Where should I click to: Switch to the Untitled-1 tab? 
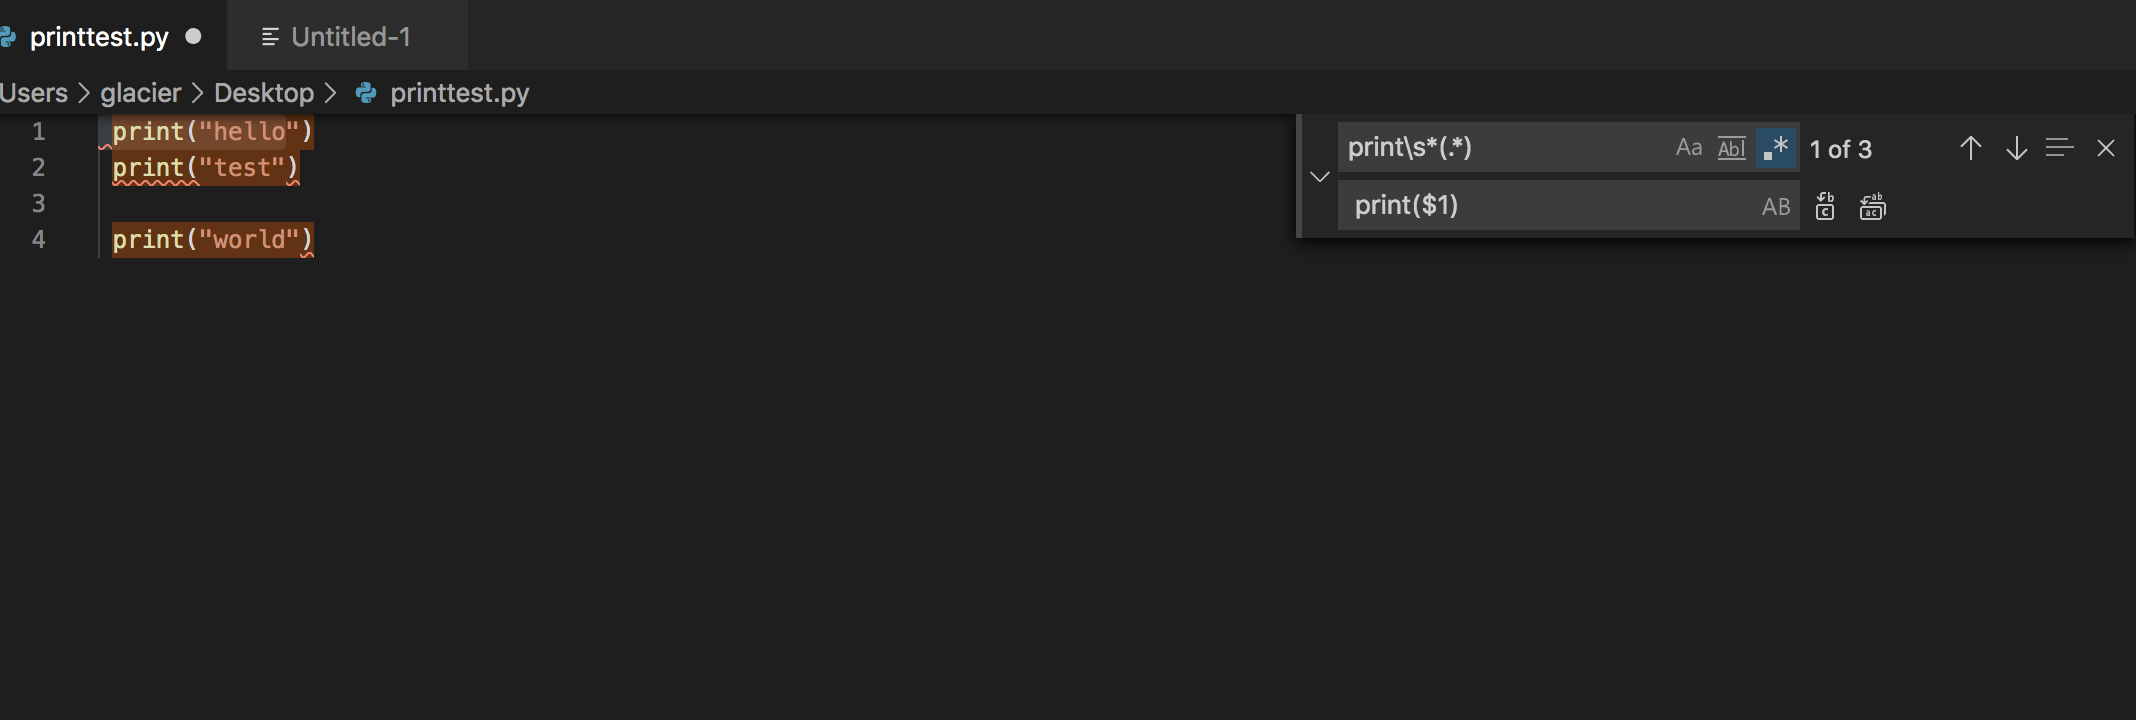tap(349, 36)
